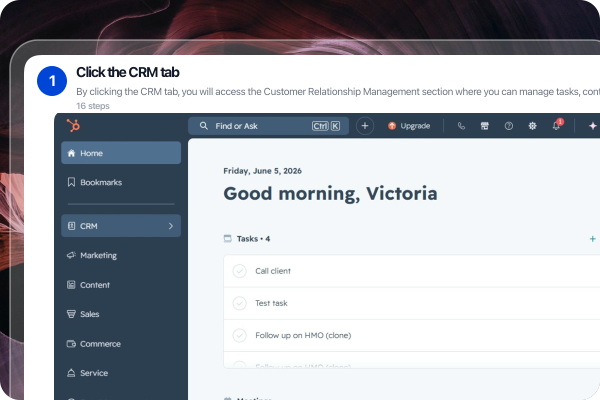Mark Test task complete
This screenshot has width=600, height=400.
[240, 303]
